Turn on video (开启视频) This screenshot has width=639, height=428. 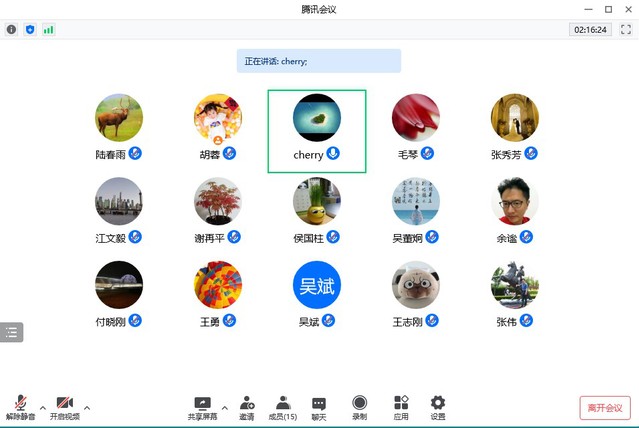click(x=64, y=406)
